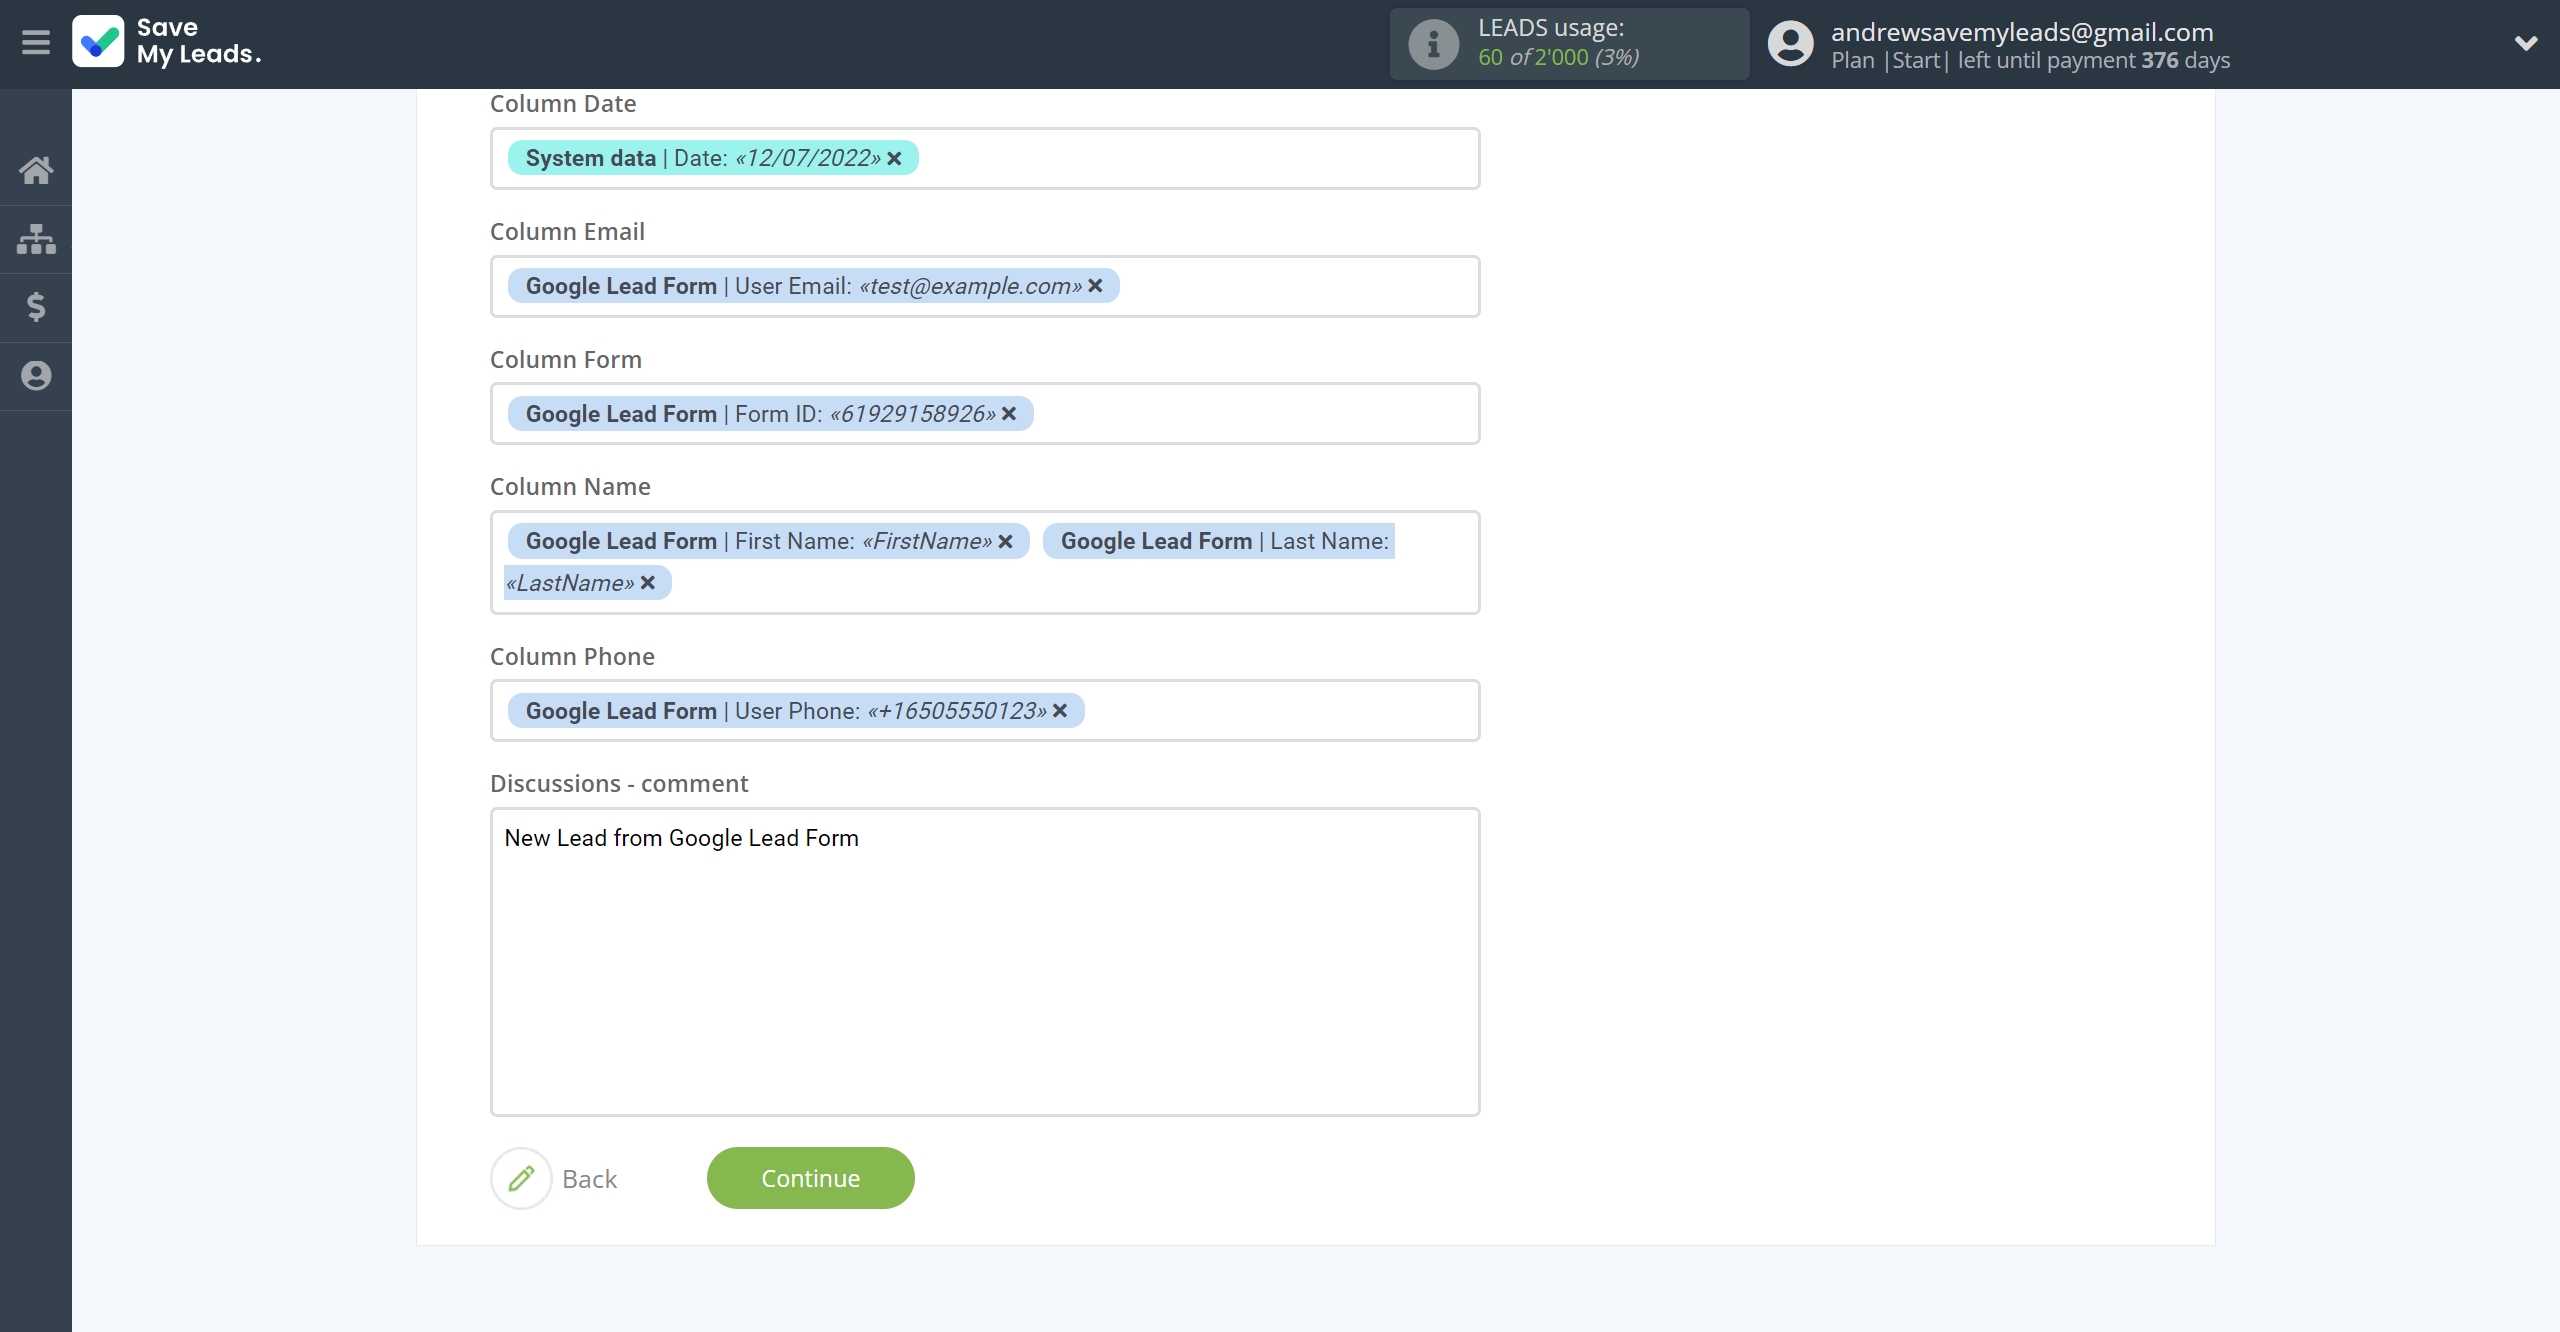Remove the System data Date tag
The width and height of the screenshot is (2560, 1332).
click(895, 158)
